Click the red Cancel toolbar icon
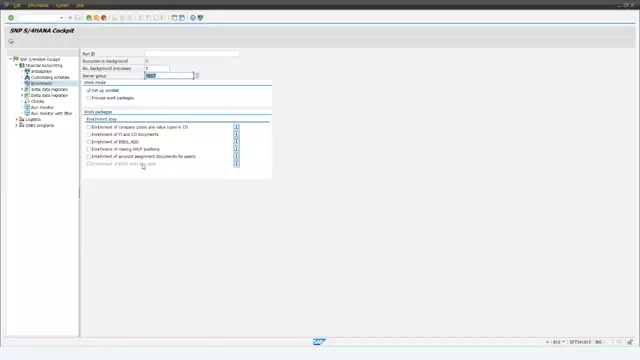Image resolution: width=640 pixels, height=360 pixels. click(104, 18)
